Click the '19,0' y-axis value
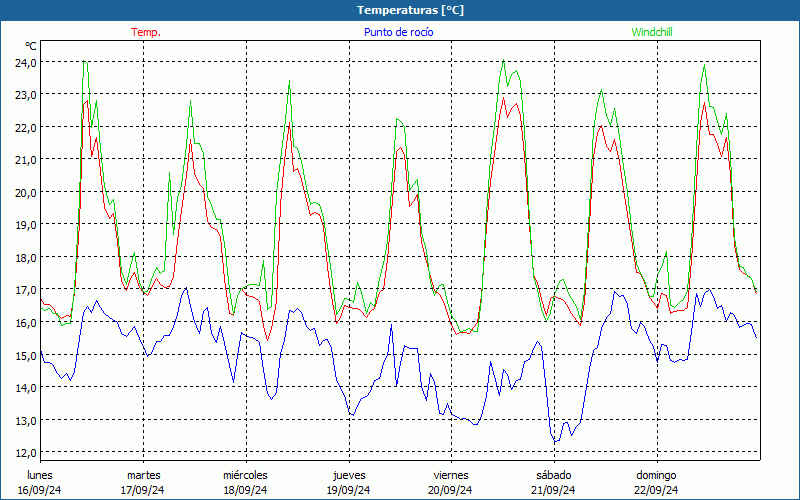This screenshot has height=500, width=800. pos(26,225)
